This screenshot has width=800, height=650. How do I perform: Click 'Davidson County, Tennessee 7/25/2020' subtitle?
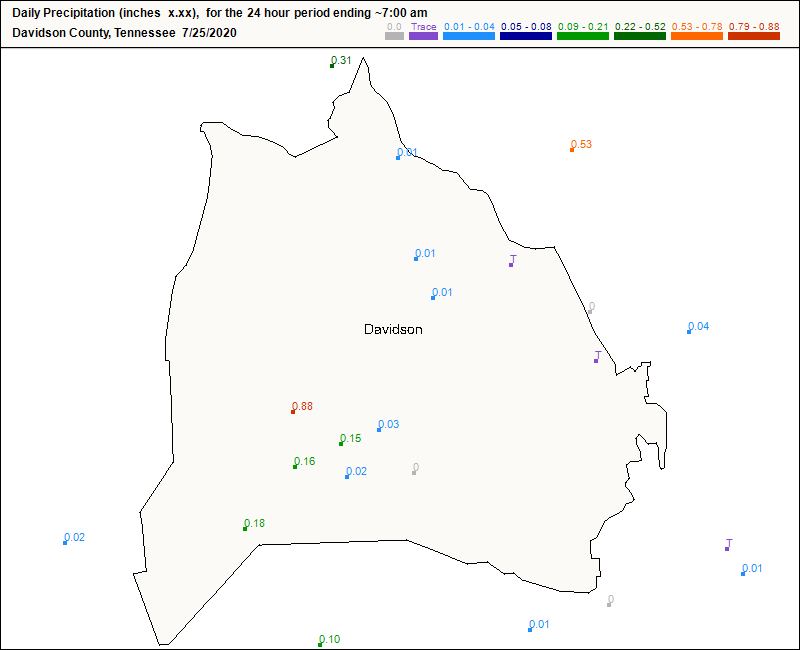[124, 33]
